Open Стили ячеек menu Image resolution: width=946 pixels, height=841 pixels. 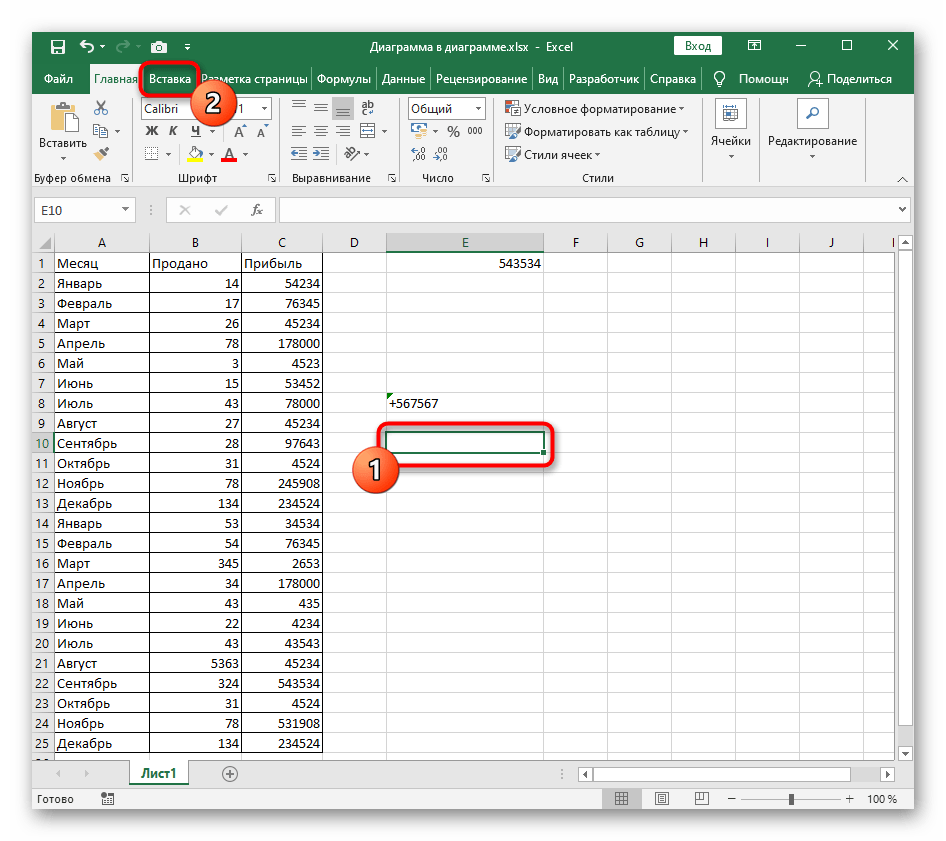point(553,154)
